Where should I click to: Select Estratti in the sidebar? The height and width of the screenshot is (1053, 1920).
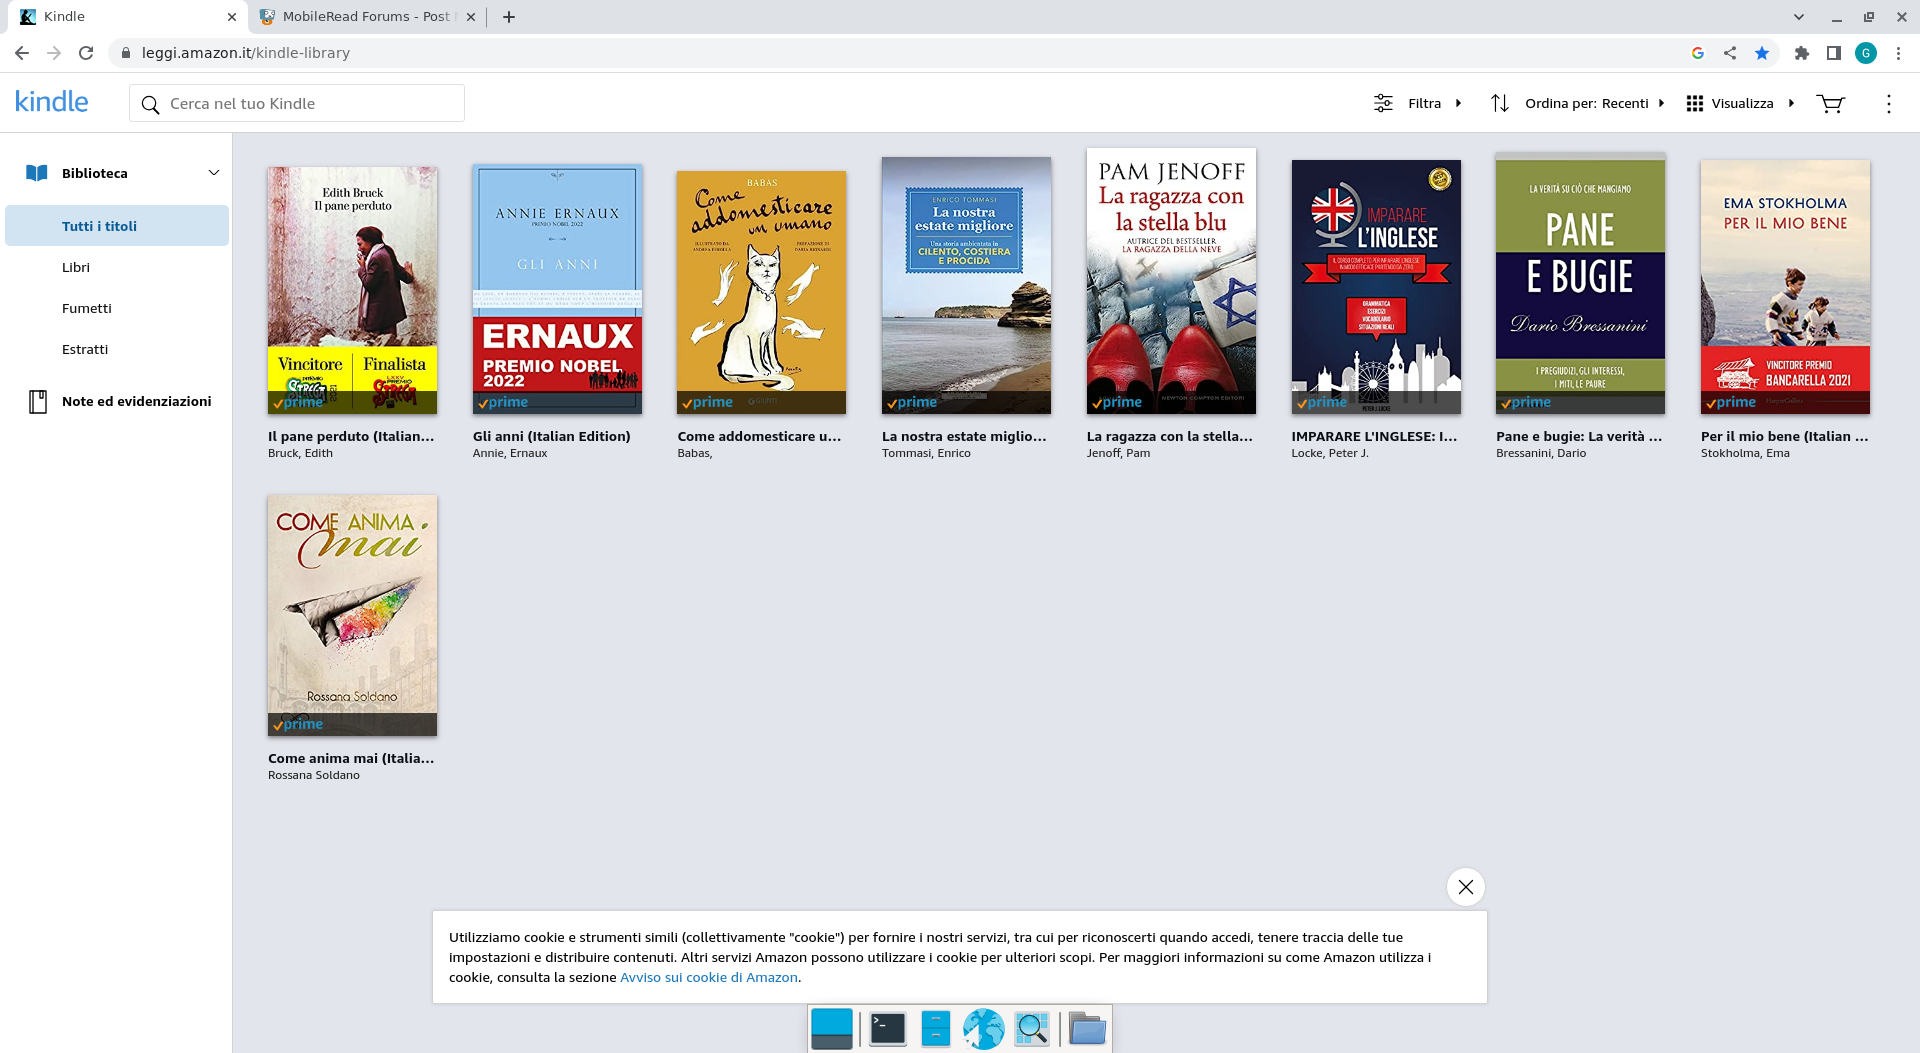pos(85,350)
